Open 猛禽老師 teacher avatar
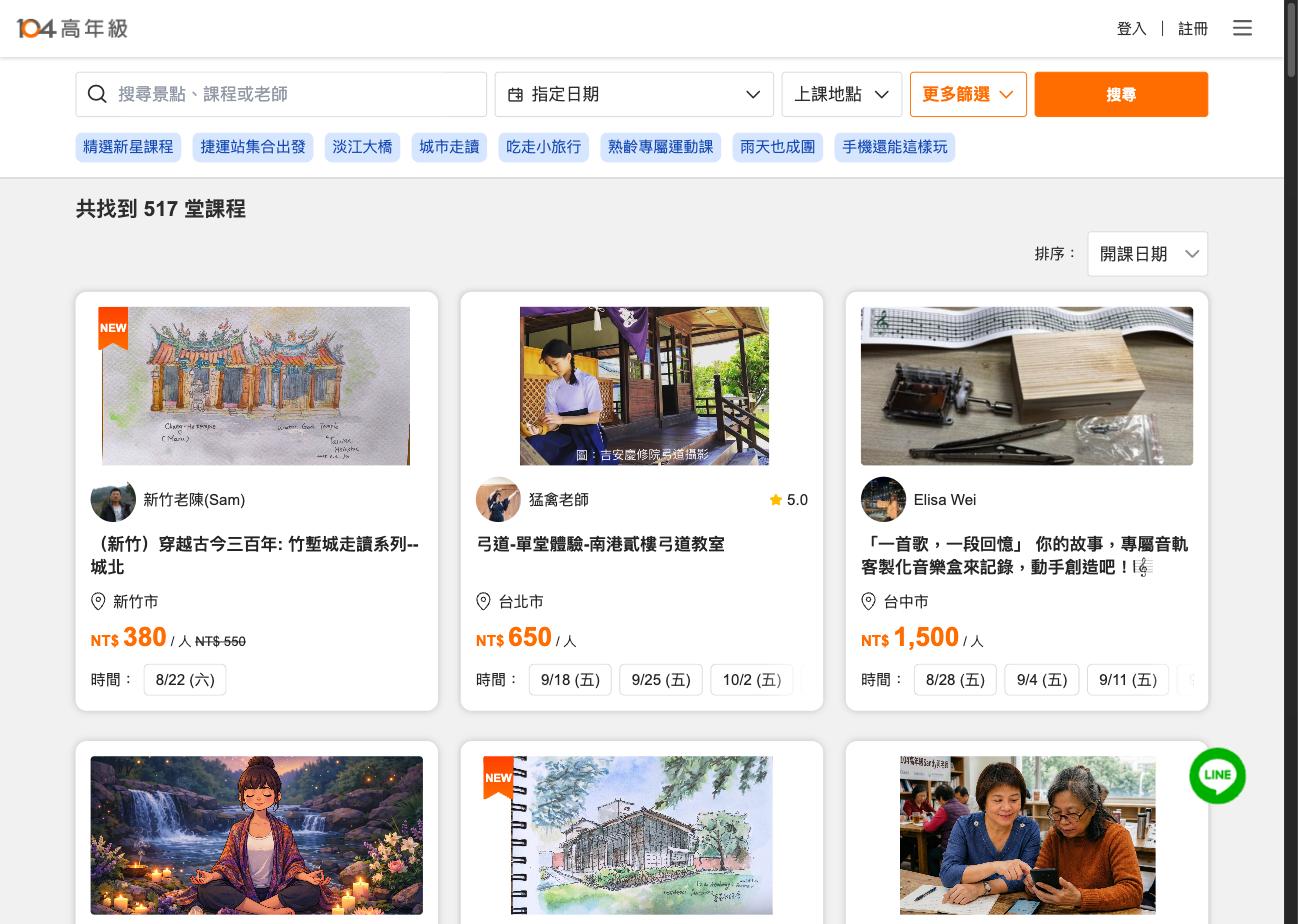The image size is (1298, 924). [x=498, y=499]
